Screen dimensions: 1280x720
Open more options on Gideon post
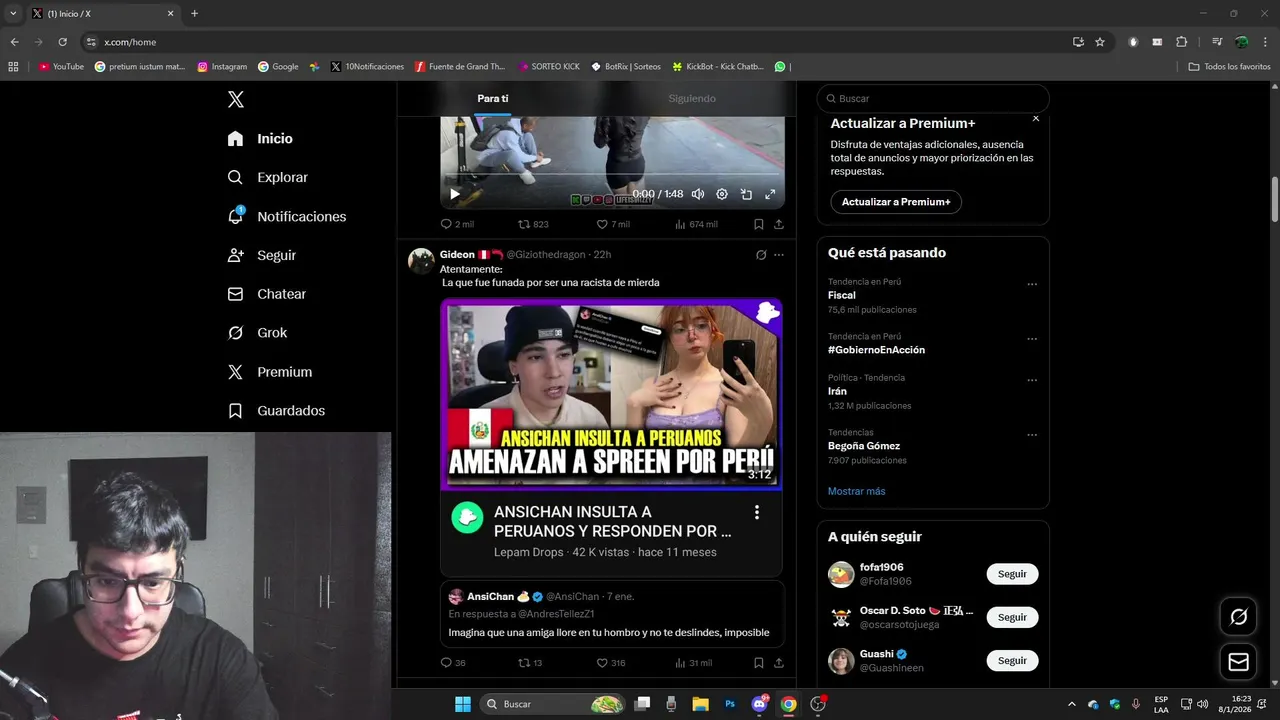[x=779, y=255]
